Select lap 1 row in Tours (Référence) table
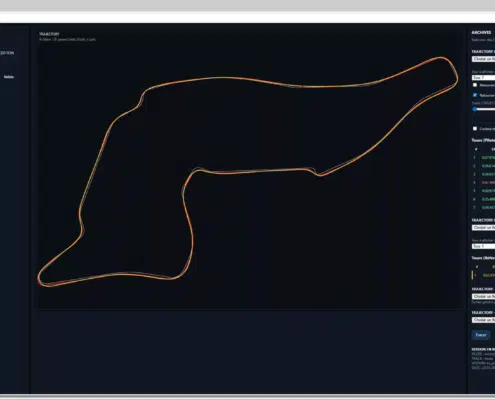The image size is (495, 400). coord(483,275)
